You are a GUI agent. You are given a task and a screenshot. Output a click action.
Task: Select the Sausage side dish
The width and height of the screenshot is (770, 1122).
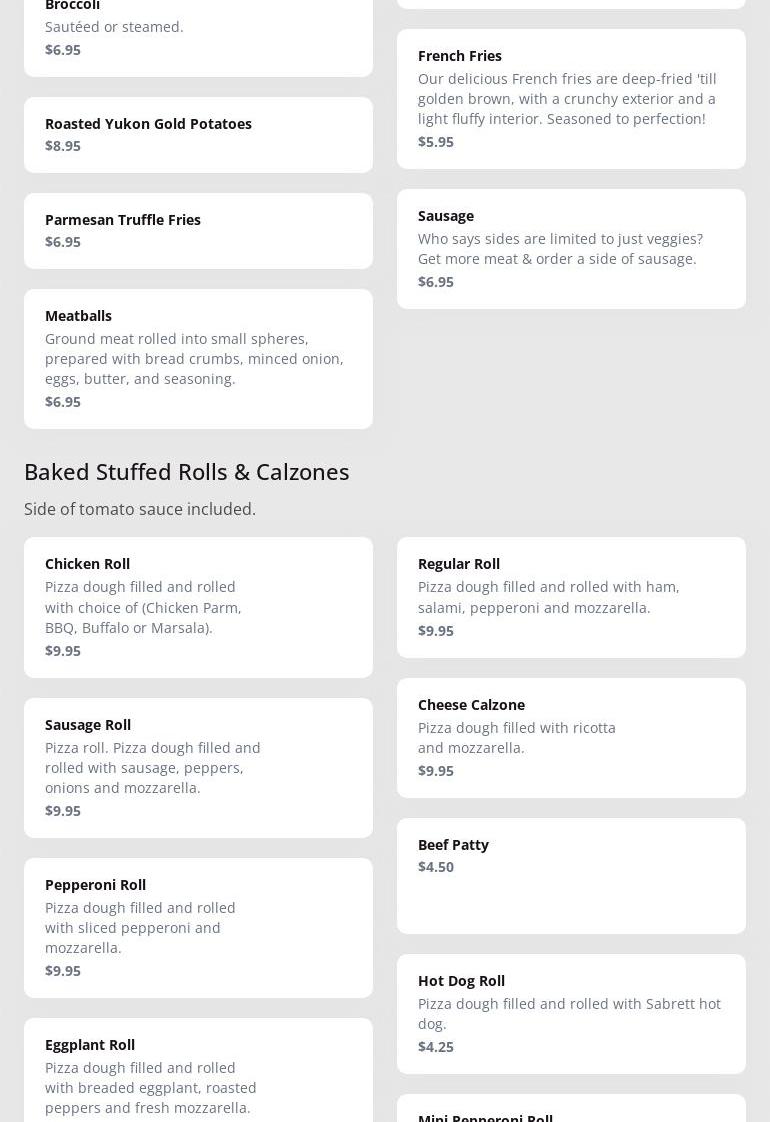pyautogui.click(x=571, y=249)
